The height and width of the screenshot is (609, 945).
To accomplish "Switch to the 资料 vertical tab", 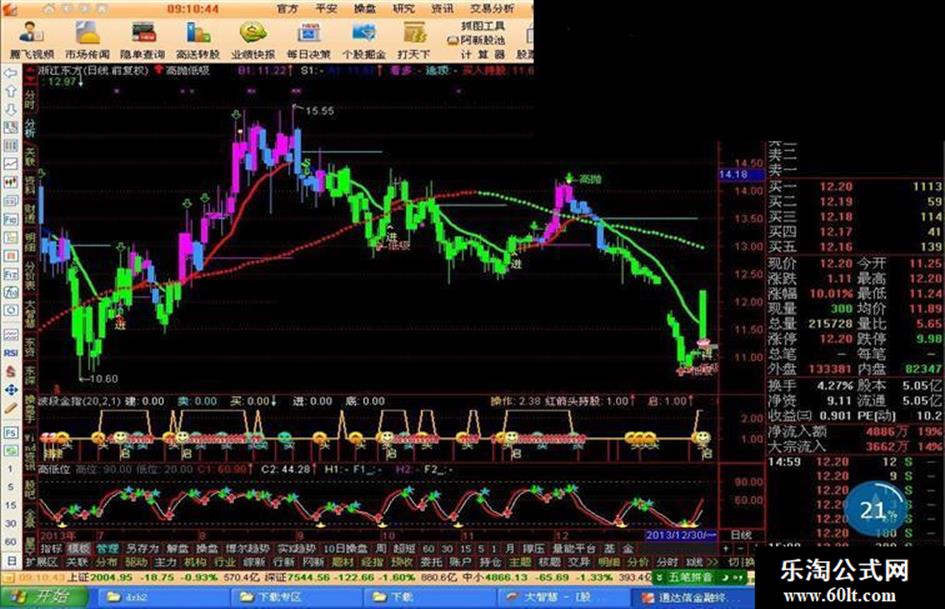I will click(30, 185).
